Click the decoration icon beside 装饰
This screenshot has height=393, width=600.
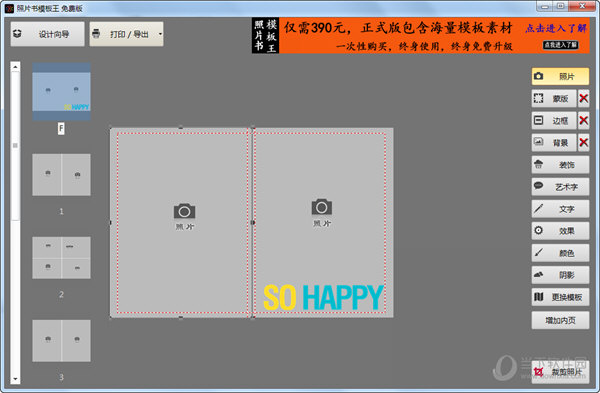click(538, 165)
